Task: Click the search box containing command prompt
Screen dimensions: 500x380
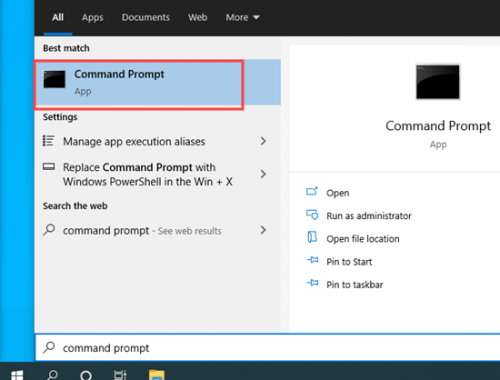Action: click(268, 348)
